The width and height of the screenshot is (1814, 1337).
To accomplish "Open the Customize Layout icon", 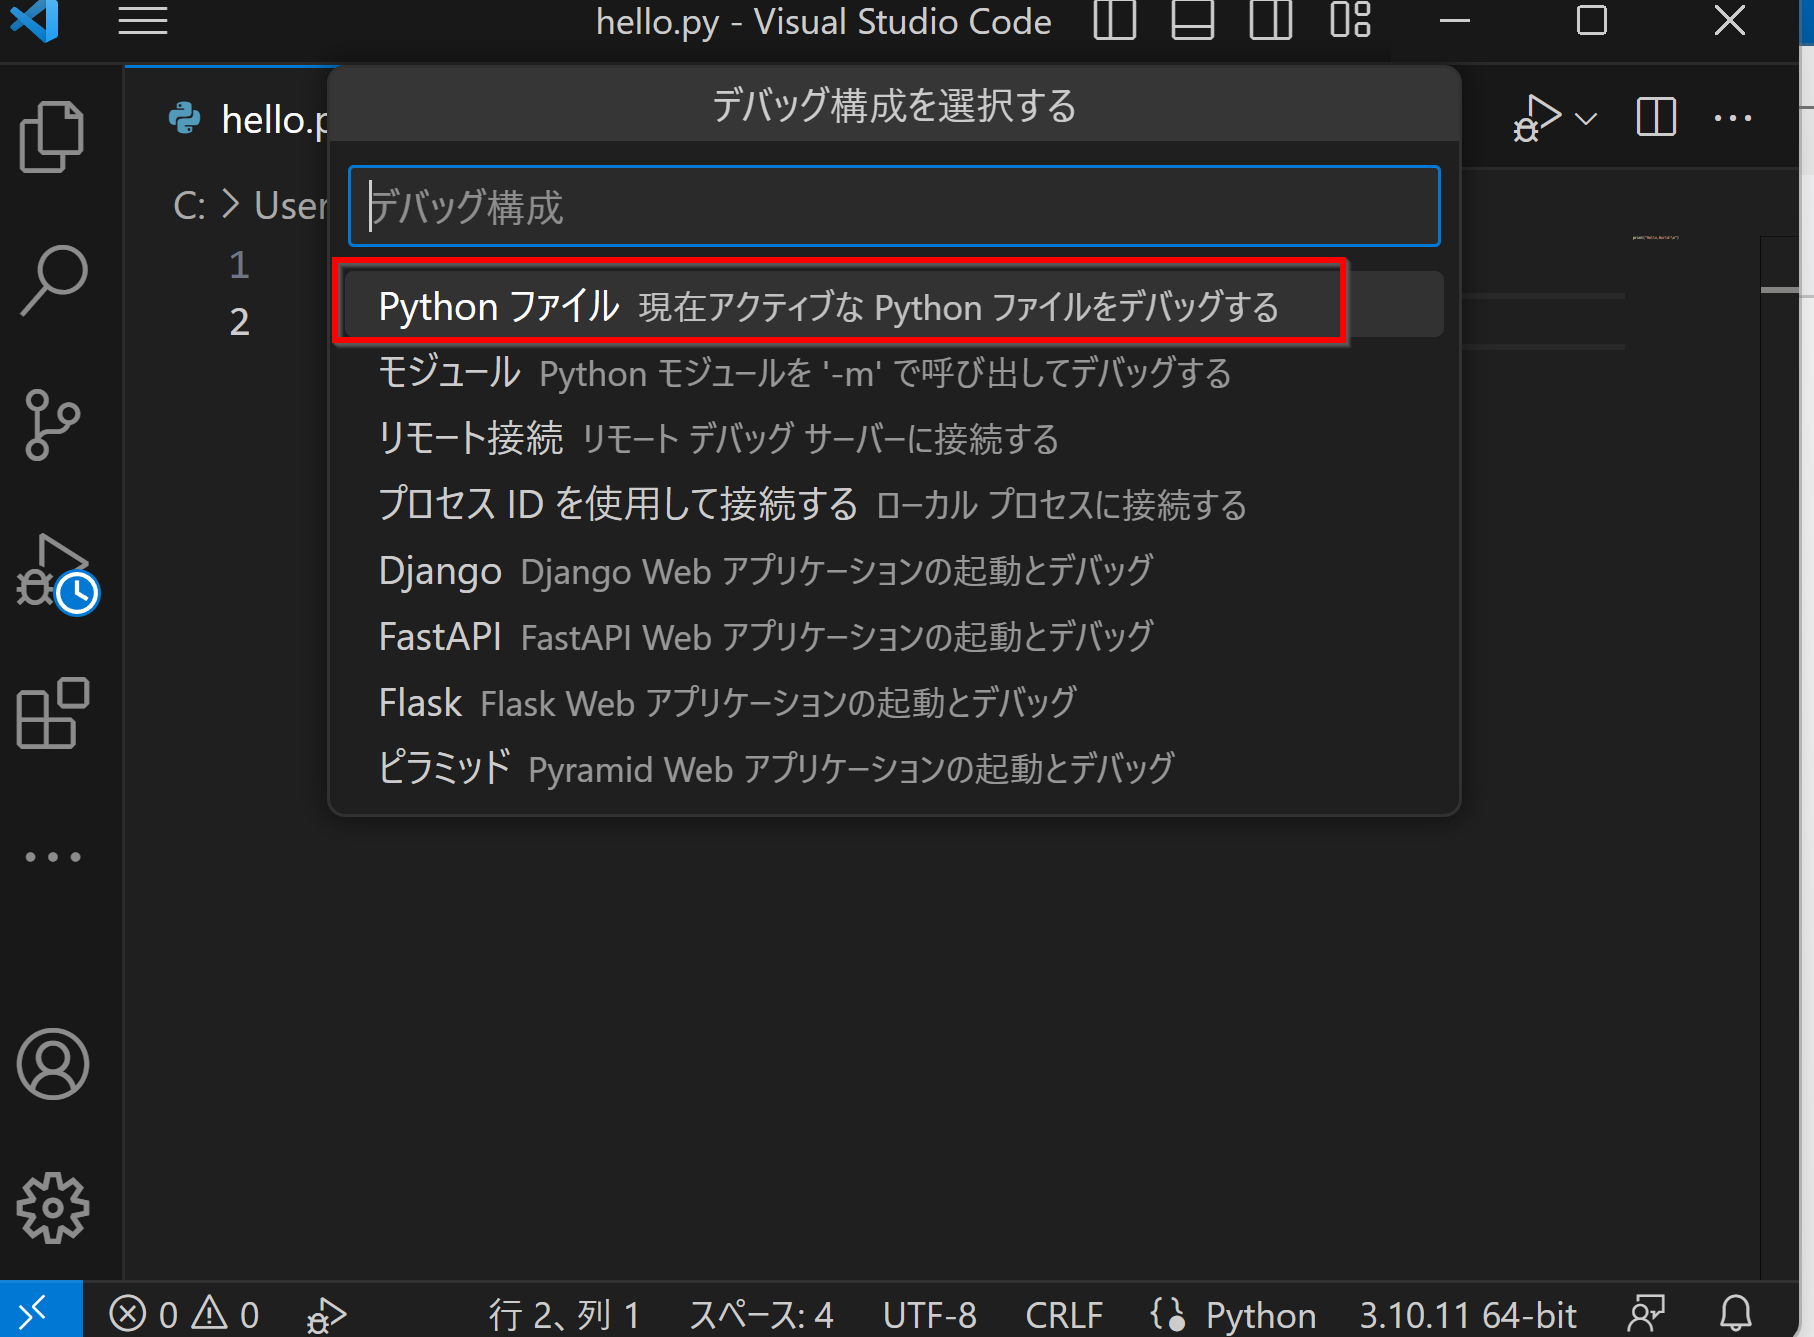I will click(1350, 20).
